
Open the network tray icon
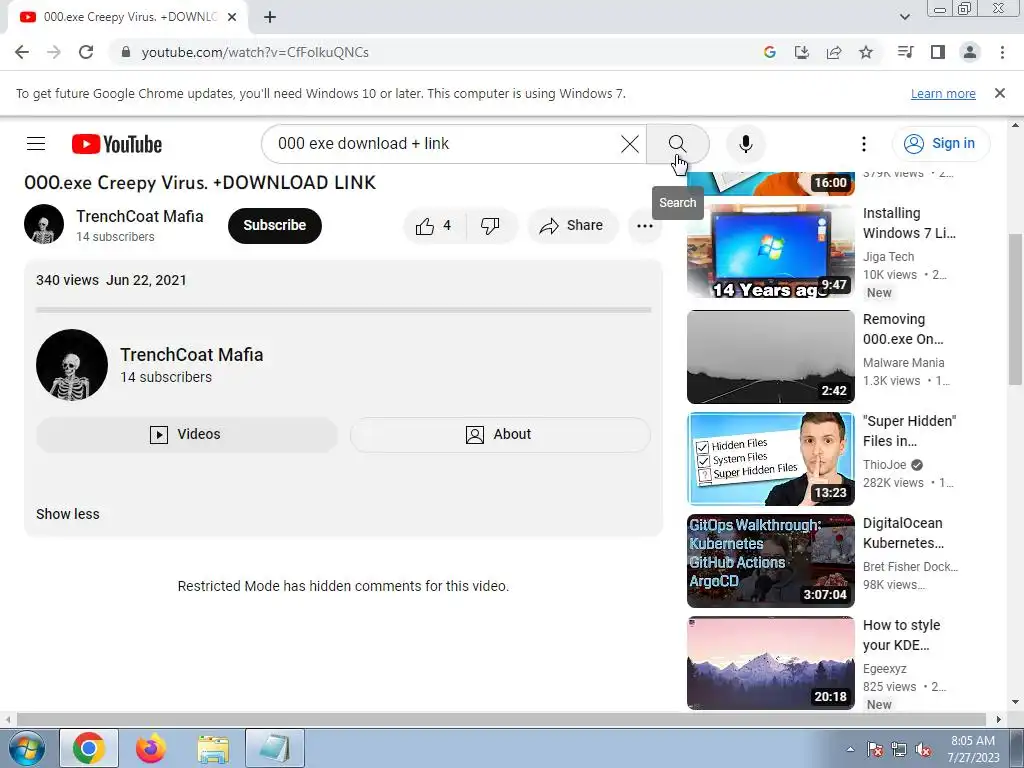(899, 749)
